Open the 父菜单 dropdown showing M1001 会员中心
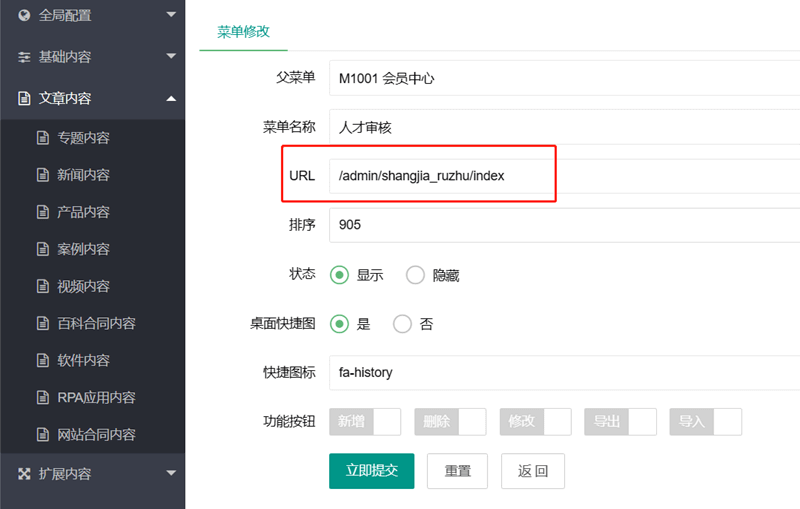The width and height of the screenshot is (800, 509). pyautogui.click(x=564, y=78)
